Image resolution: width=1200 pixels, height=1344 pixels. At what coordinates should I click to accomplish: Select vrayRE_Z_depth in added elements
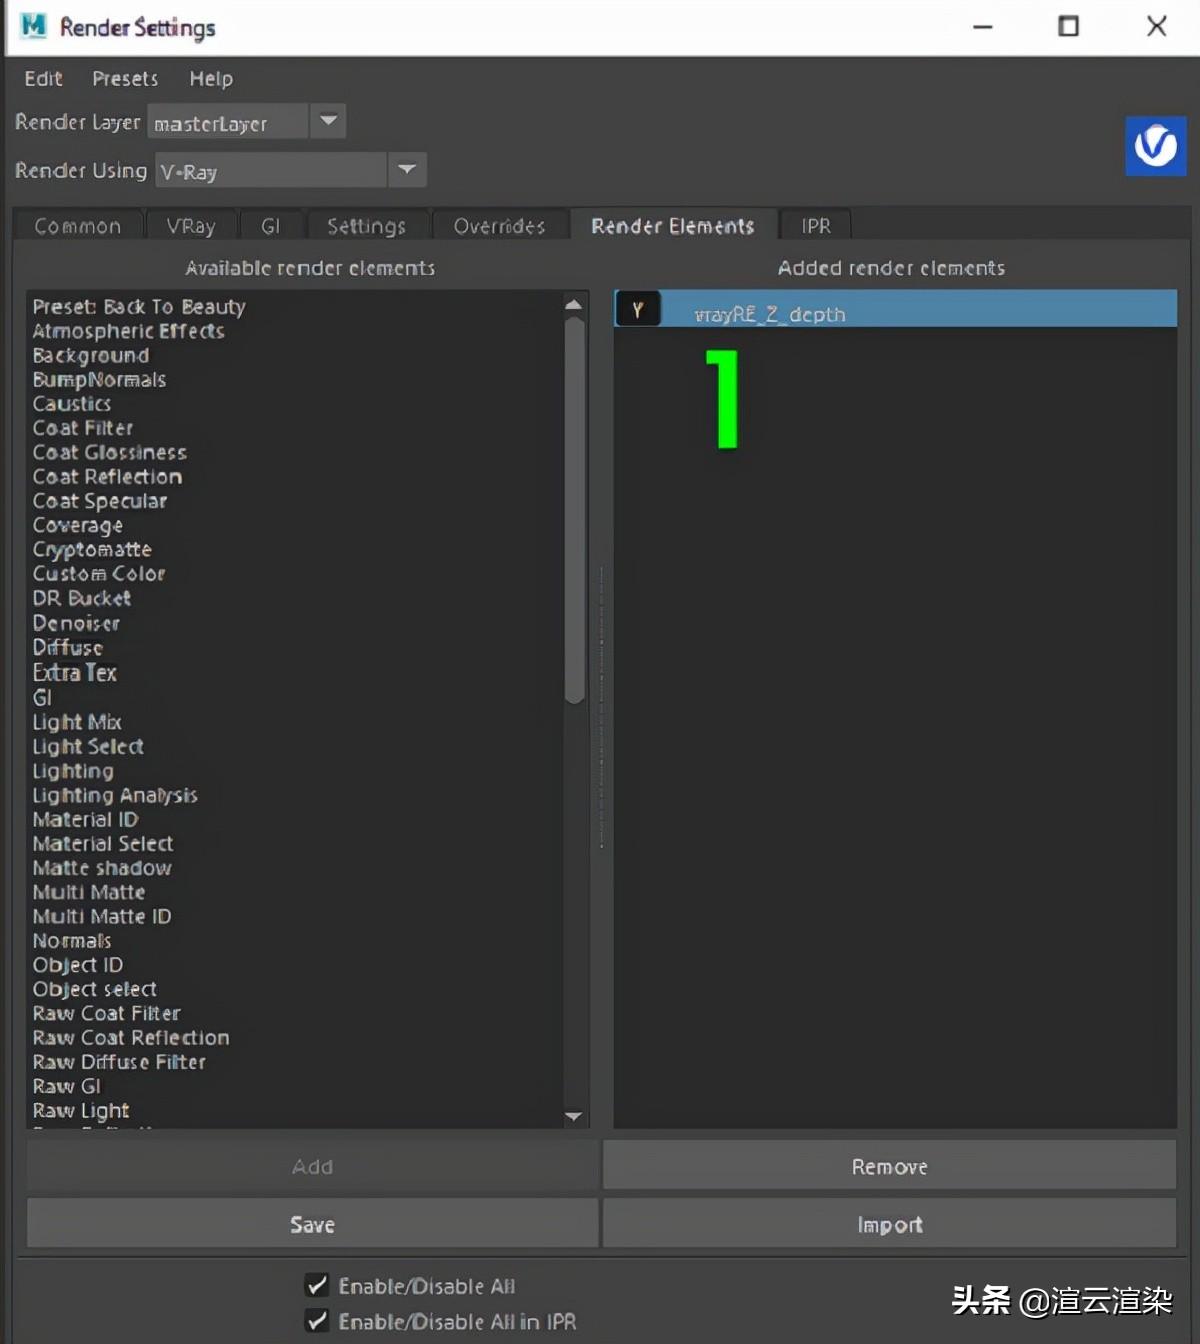click(x=895, y=310)
